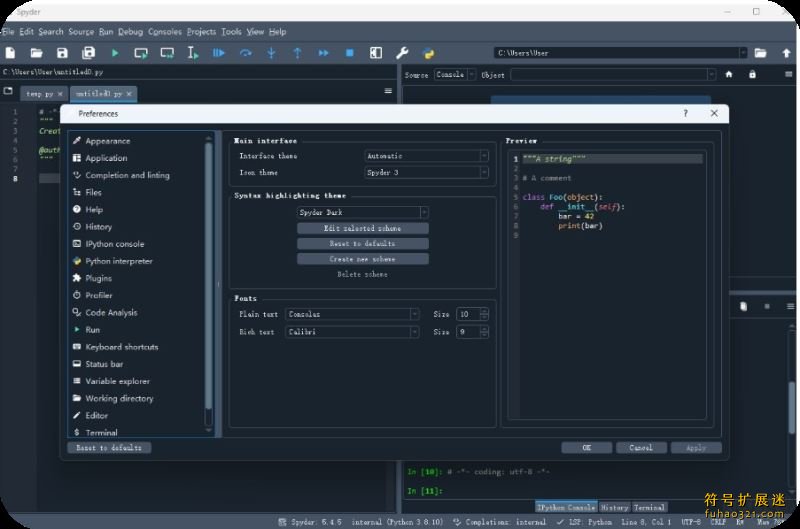800x529 pixels.
Task: Expand working directory path dropdown
Action: pos(742,53)
